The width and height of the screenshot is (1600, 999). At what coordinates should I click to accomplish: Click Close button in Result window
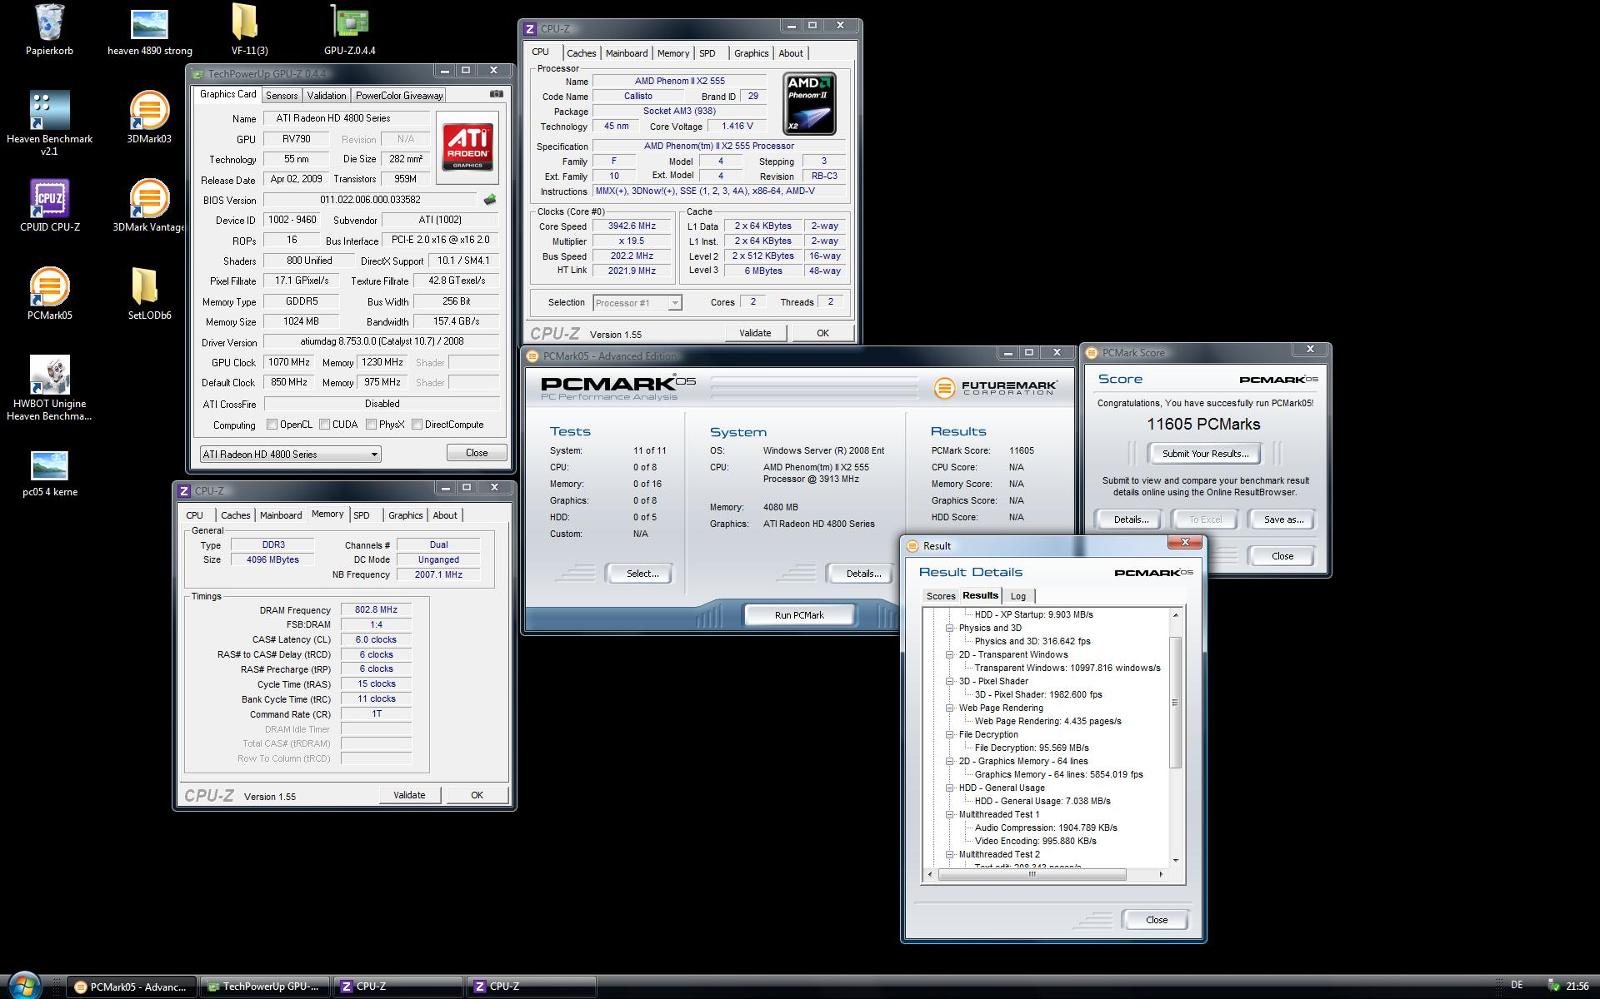point(1157,919)
